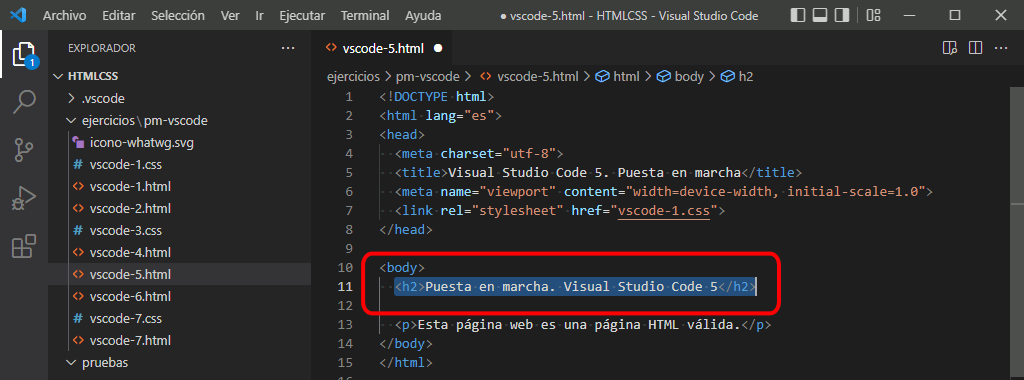Click body symbol in breadcrumb
This screenshot has height=380, width=1024.
[680, 76]
